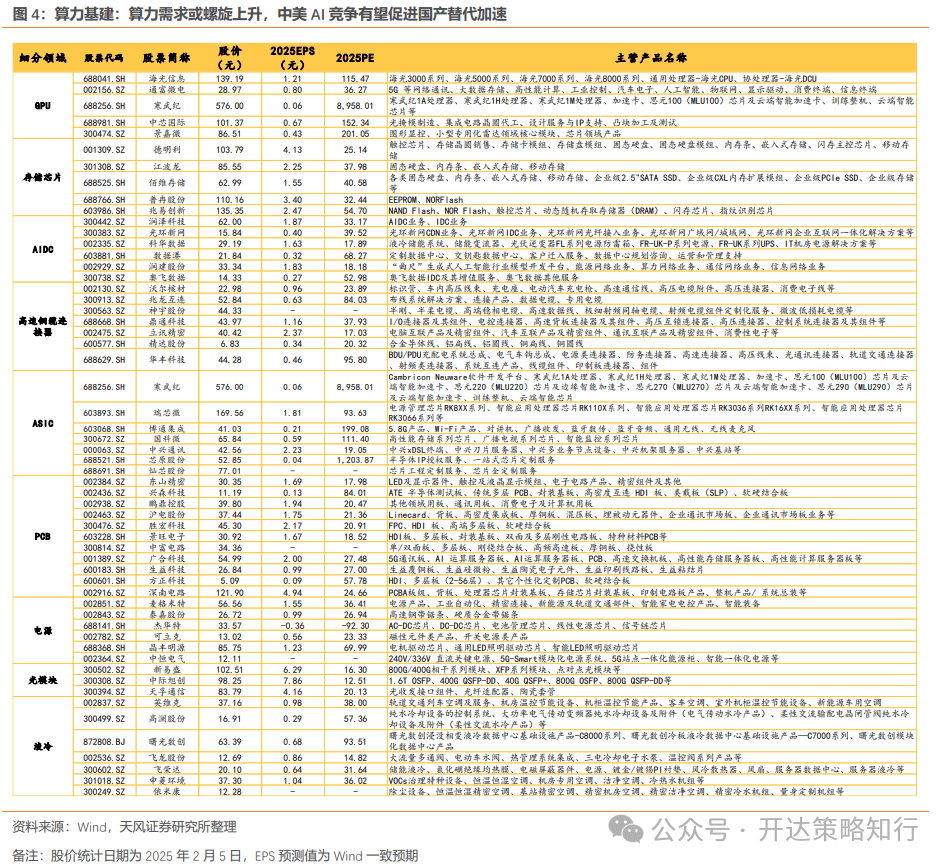Select the 'PCB' category cell
This screenshot has width=949, height=868.
42,536
